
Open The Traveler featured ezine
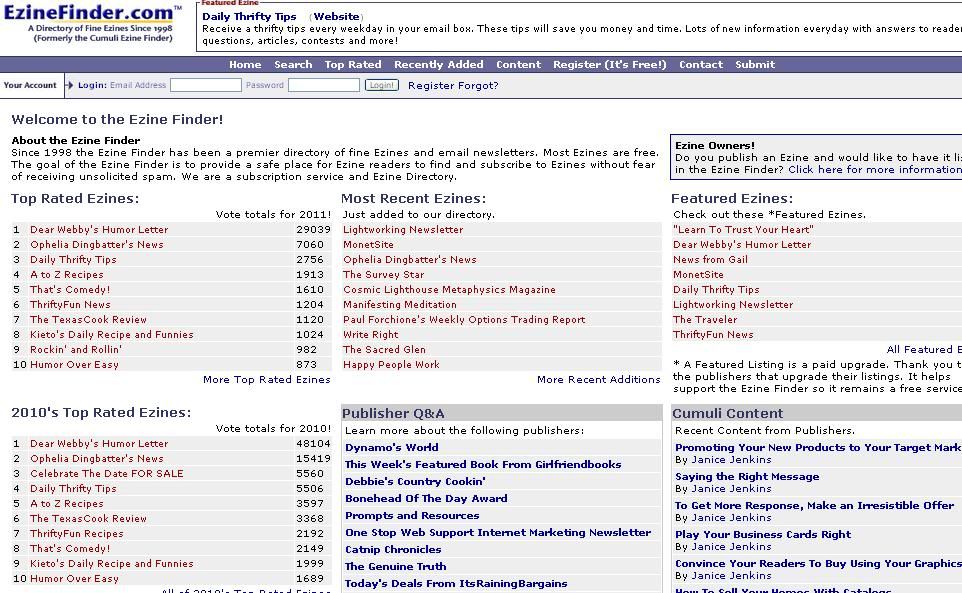(x=705, y=319)
